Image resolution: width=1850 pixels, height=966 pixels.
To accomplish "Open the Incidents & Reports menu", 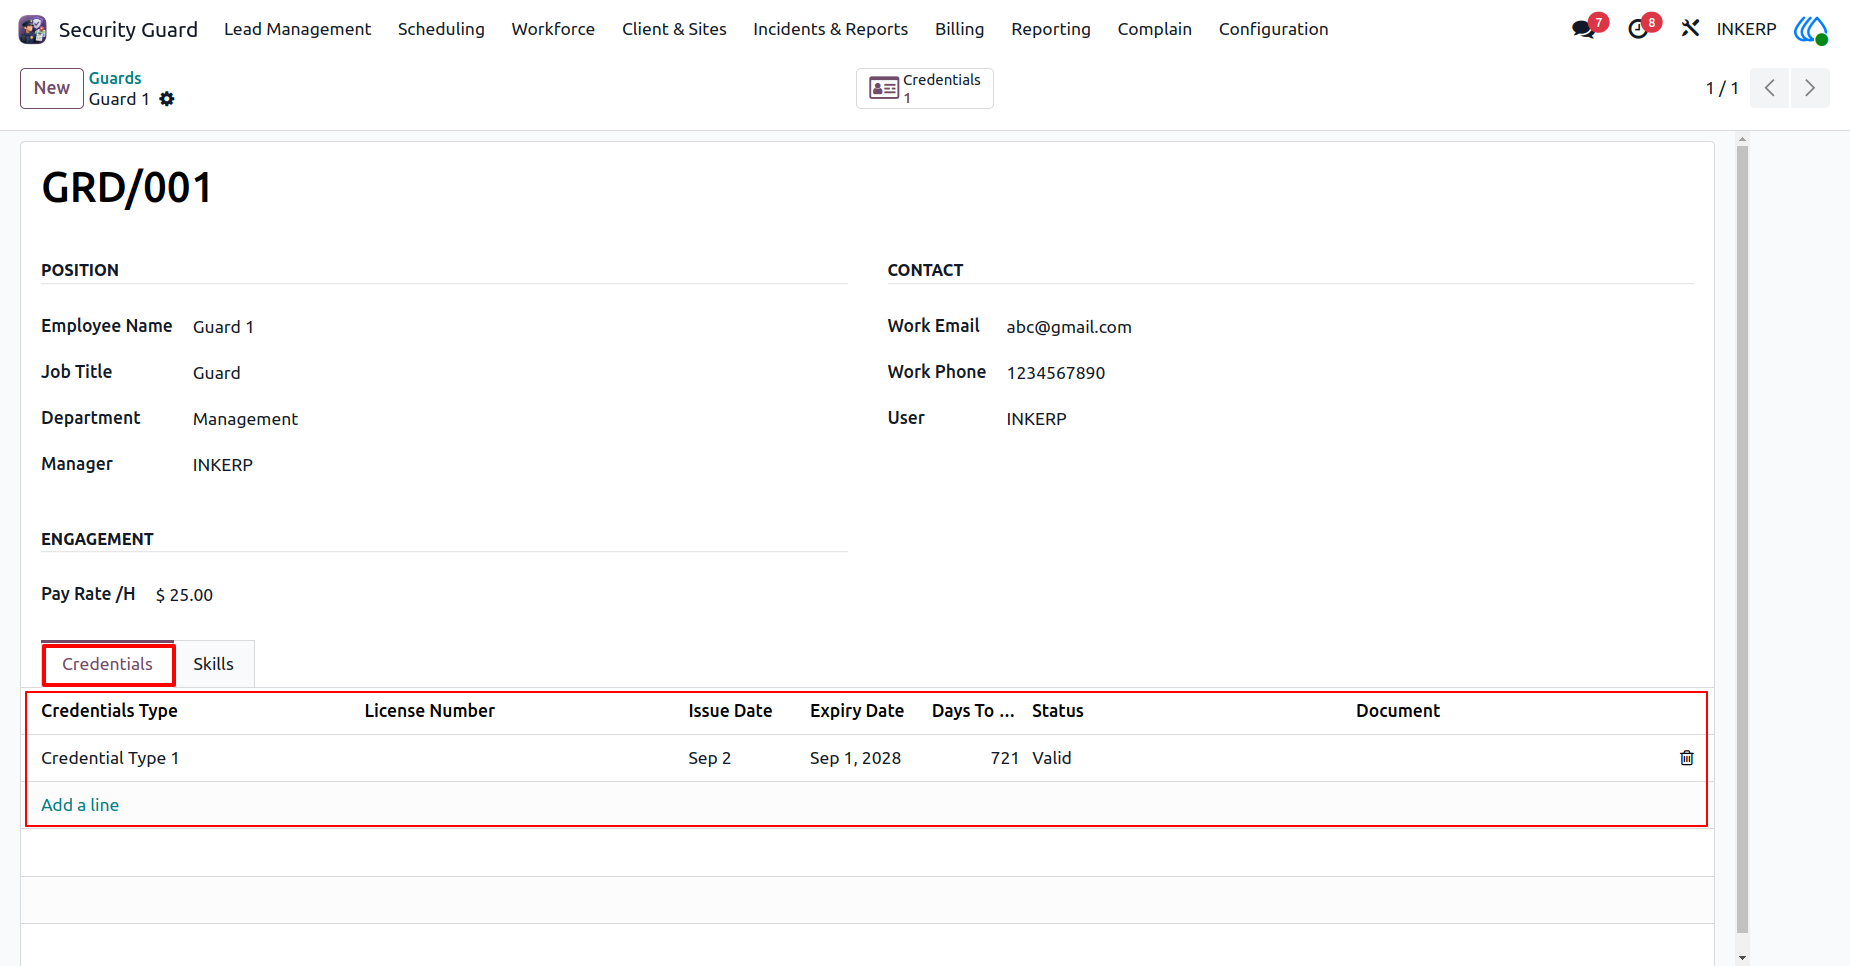I will click(831, 29).
